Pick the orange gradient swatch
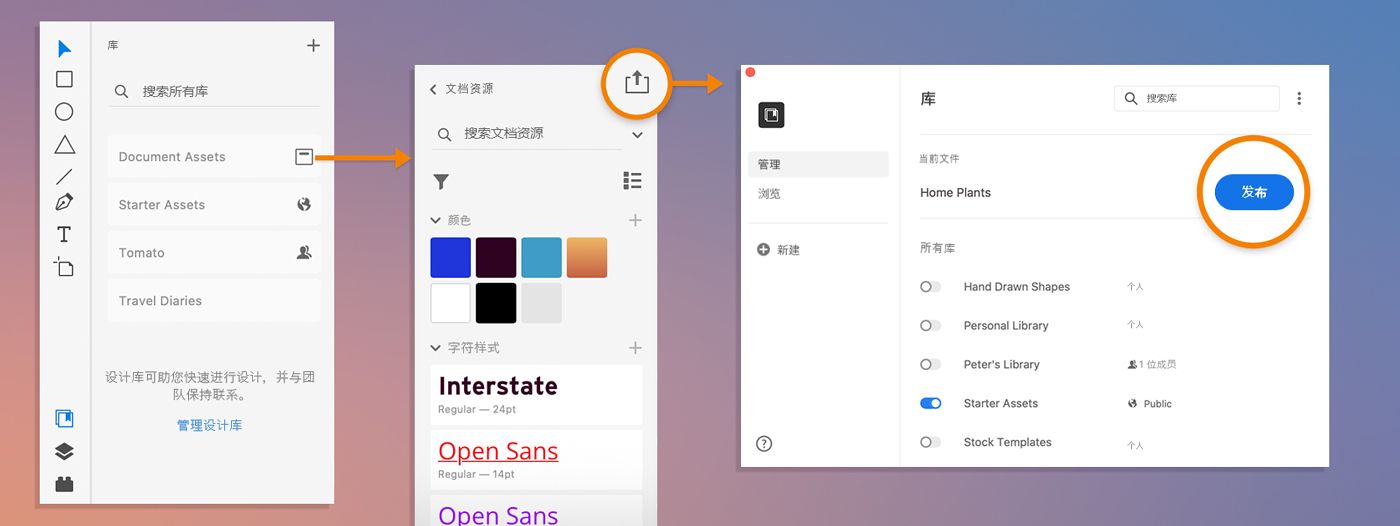Image resolution: width=1400 pixels, height=526 pixels. coord(587,257)
